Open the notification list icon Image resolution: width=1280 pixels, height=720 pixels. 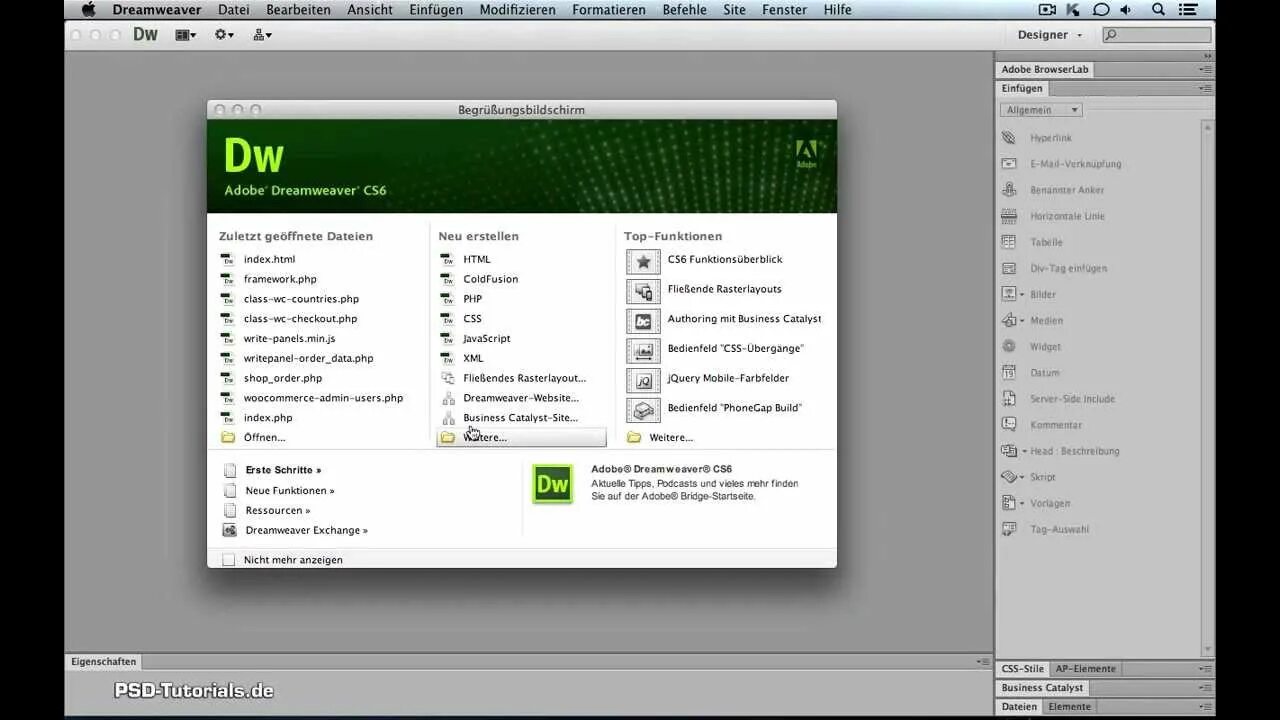[x=1189, y=9]
